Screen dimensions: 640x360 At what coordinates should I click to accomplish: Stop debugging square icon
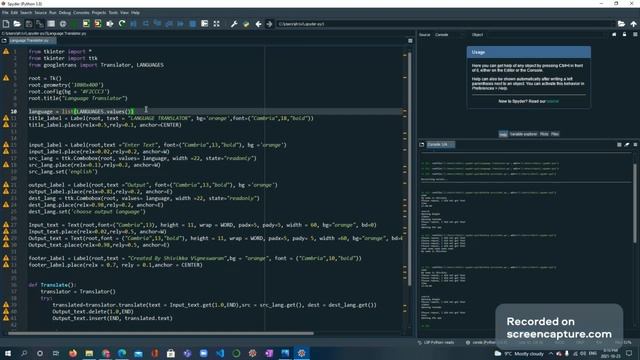pyautogui.click(x=192, y=24)
